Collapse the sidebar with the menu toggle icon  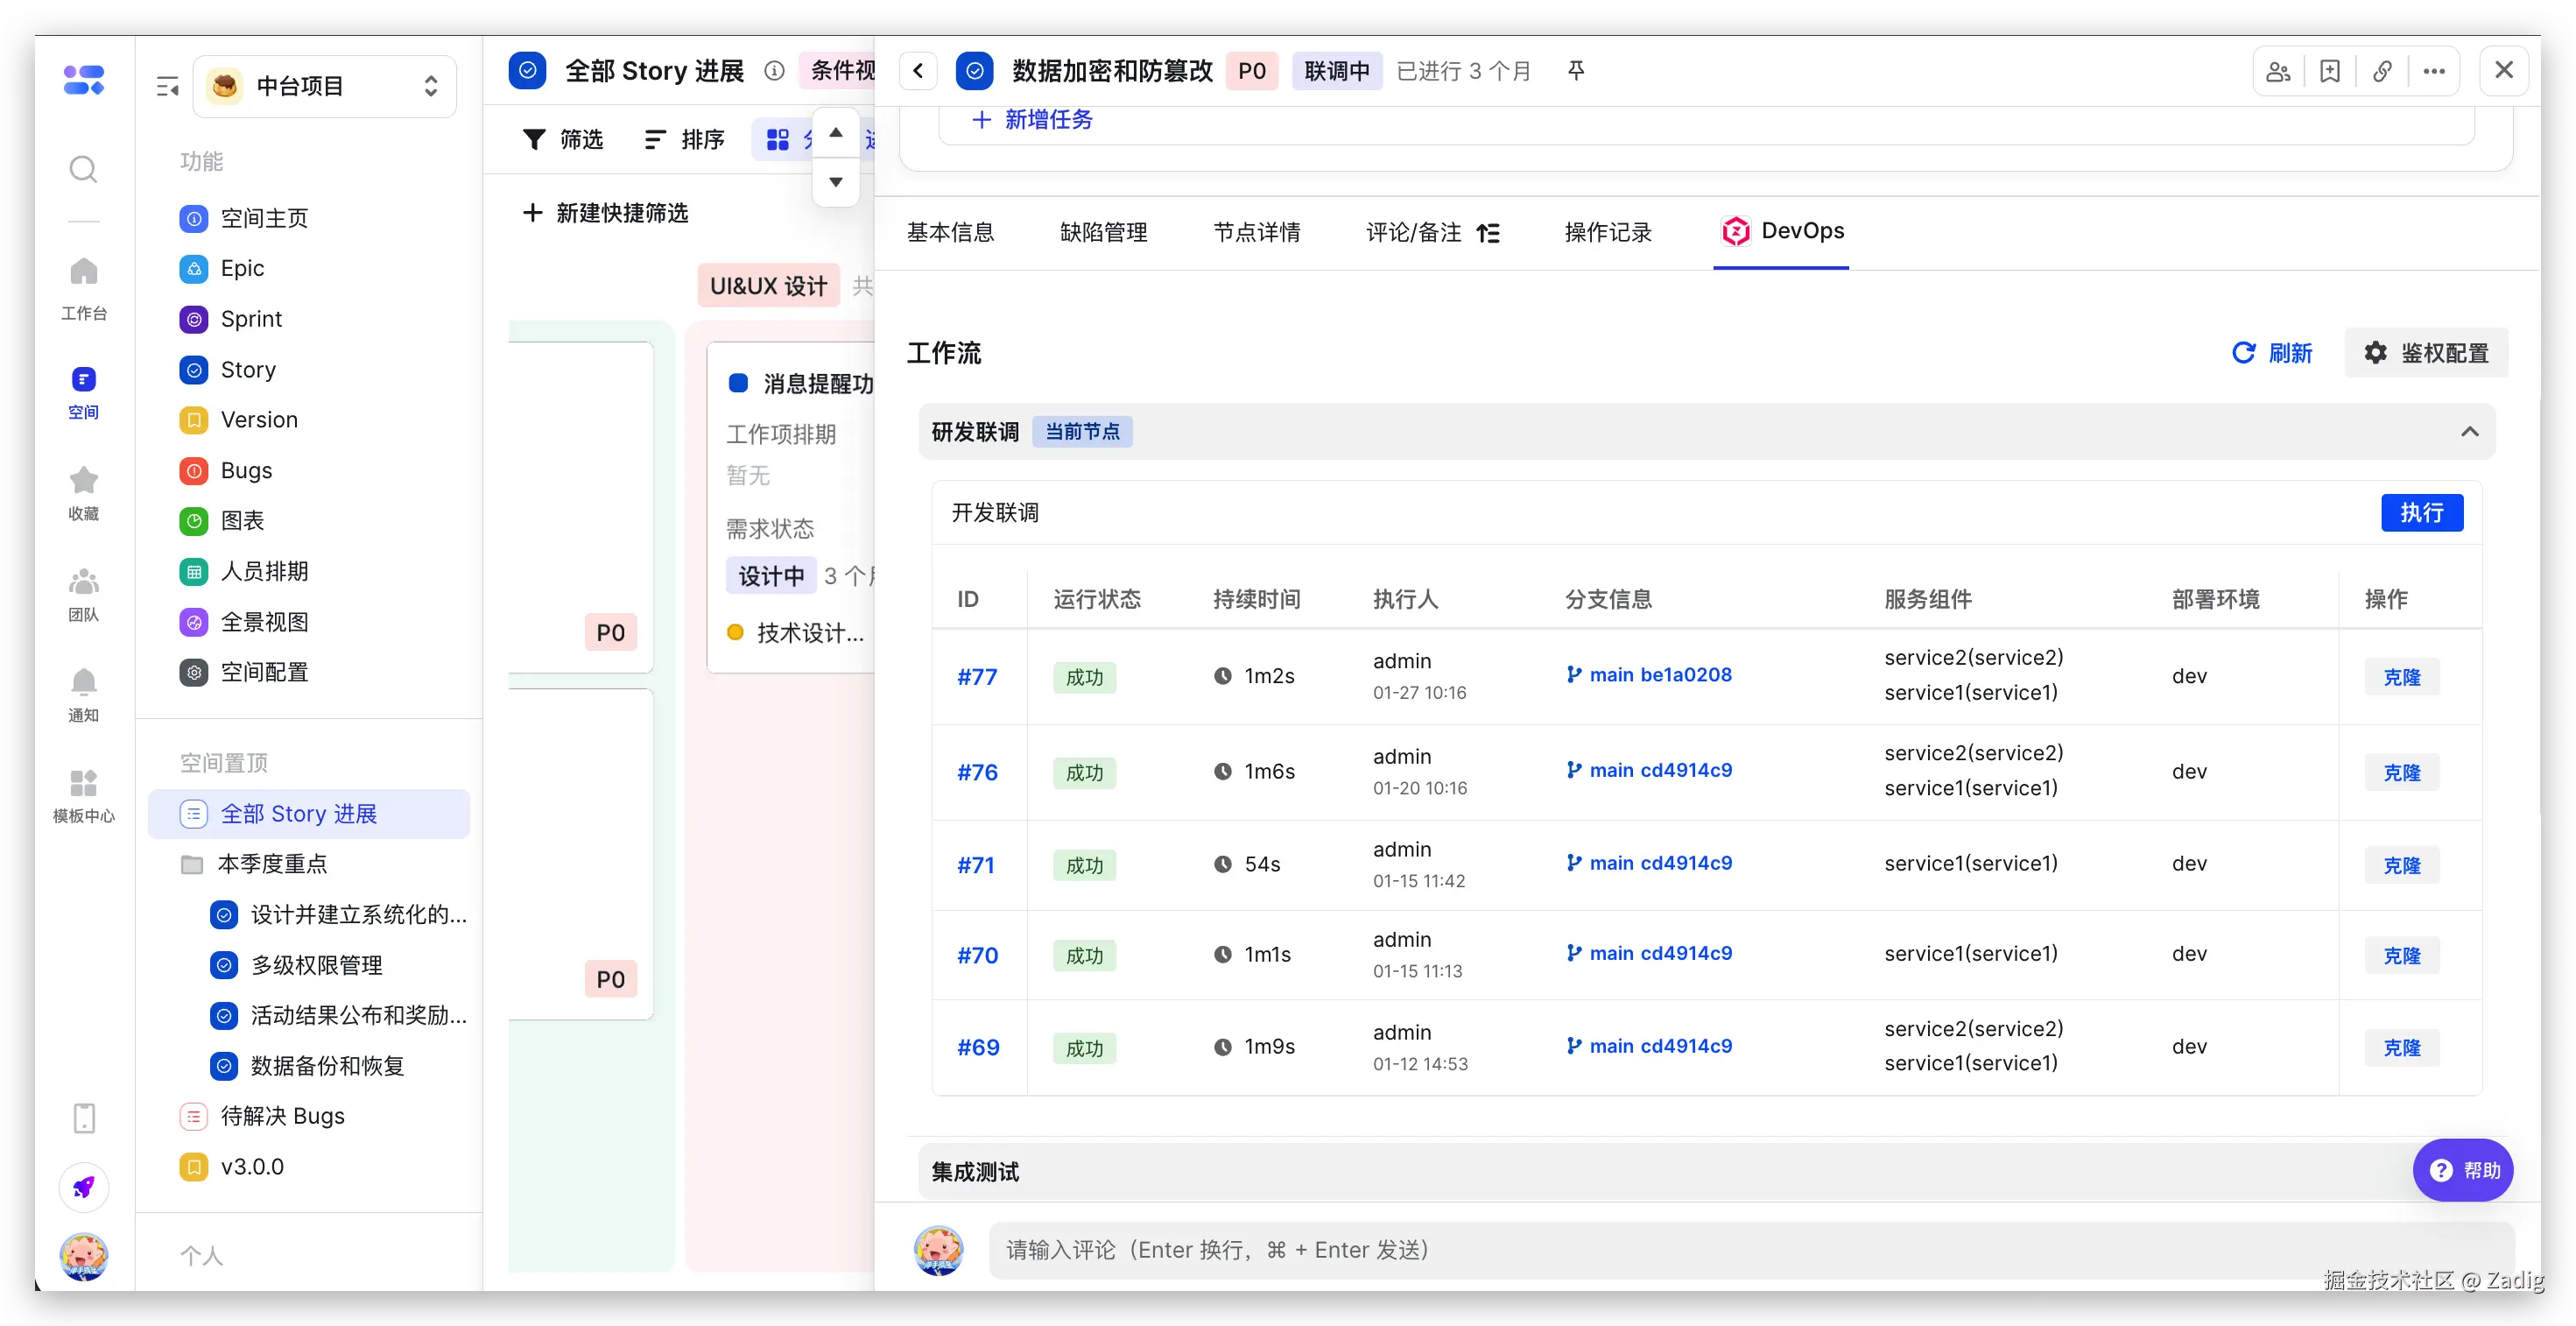167,87
